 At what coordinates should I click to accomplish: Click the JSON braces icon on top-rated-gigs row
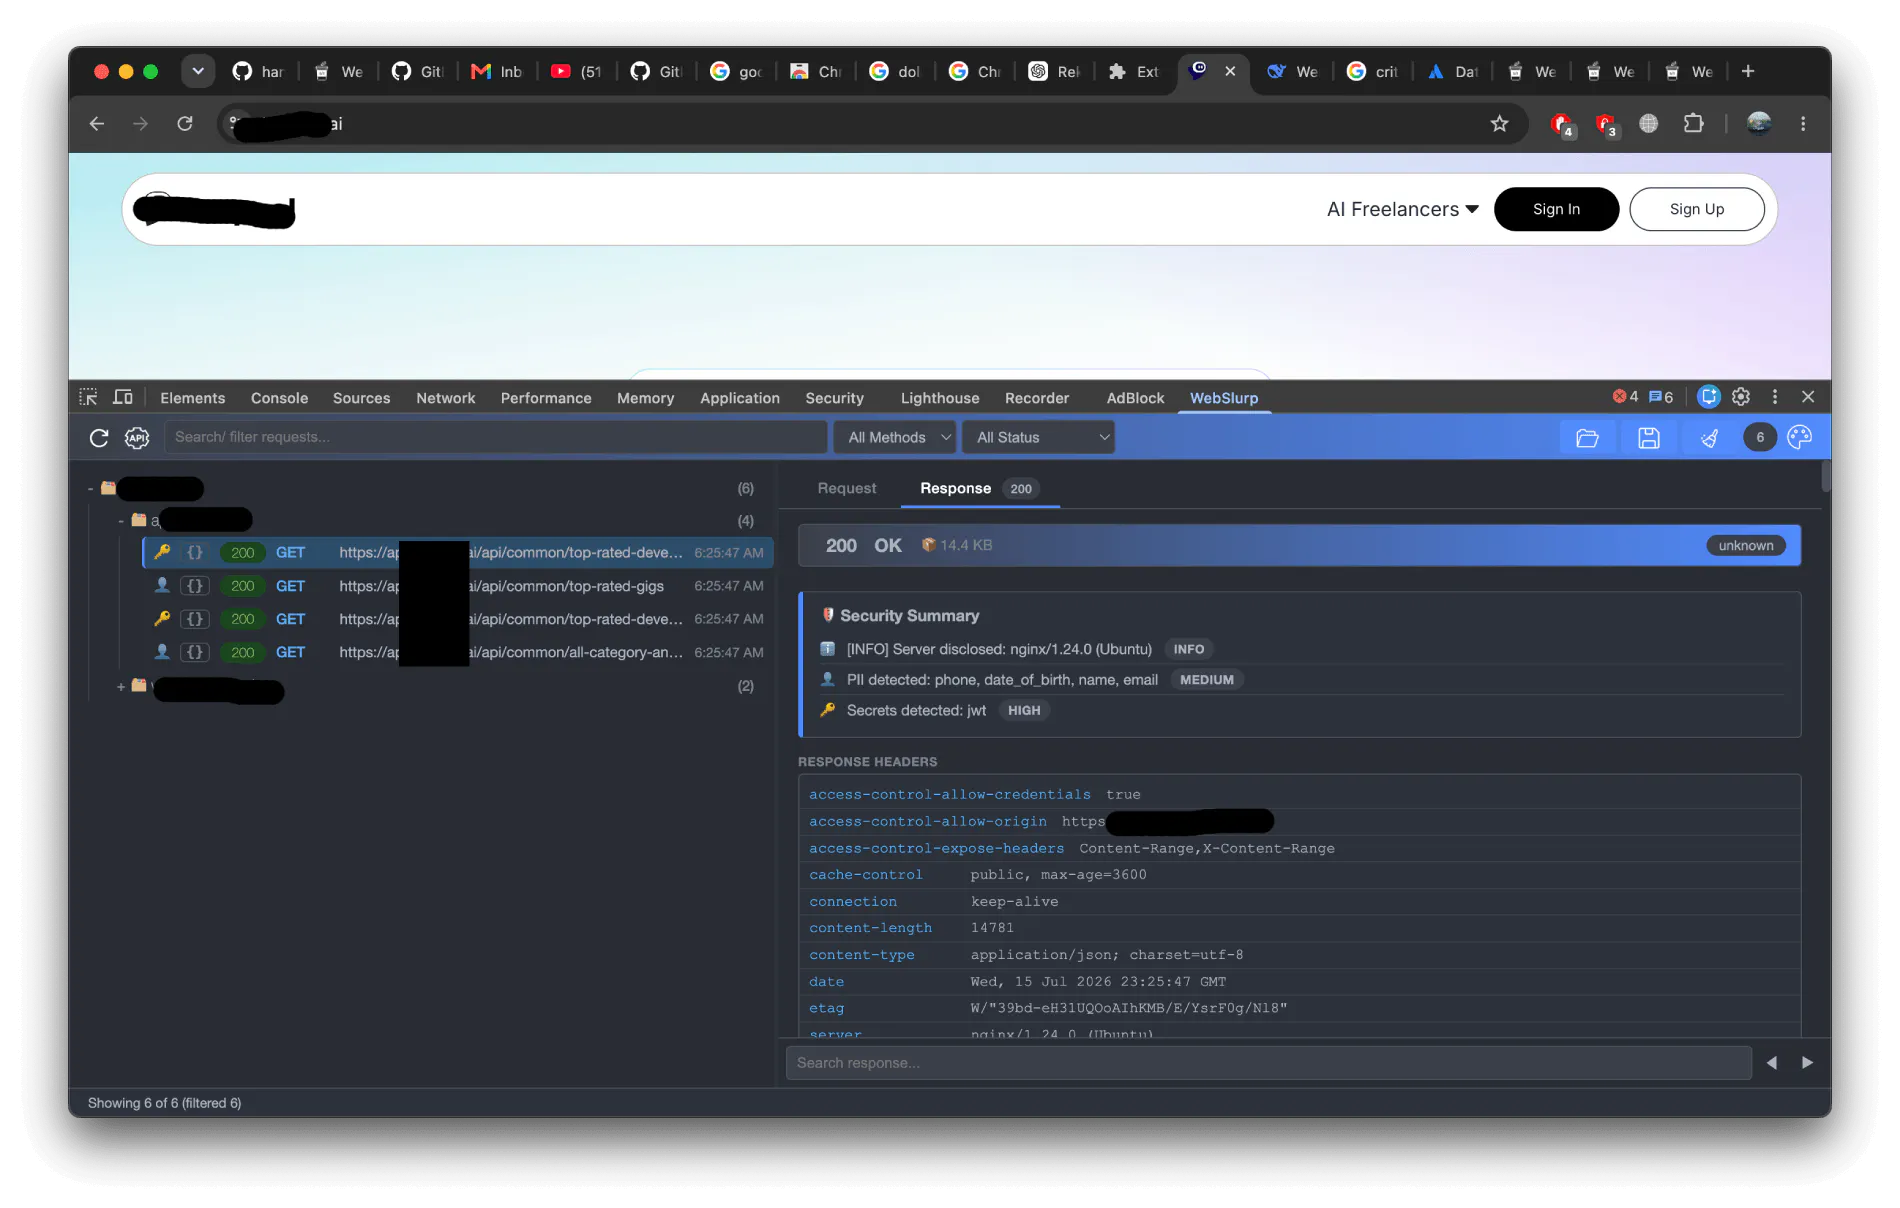coord(195,586)
